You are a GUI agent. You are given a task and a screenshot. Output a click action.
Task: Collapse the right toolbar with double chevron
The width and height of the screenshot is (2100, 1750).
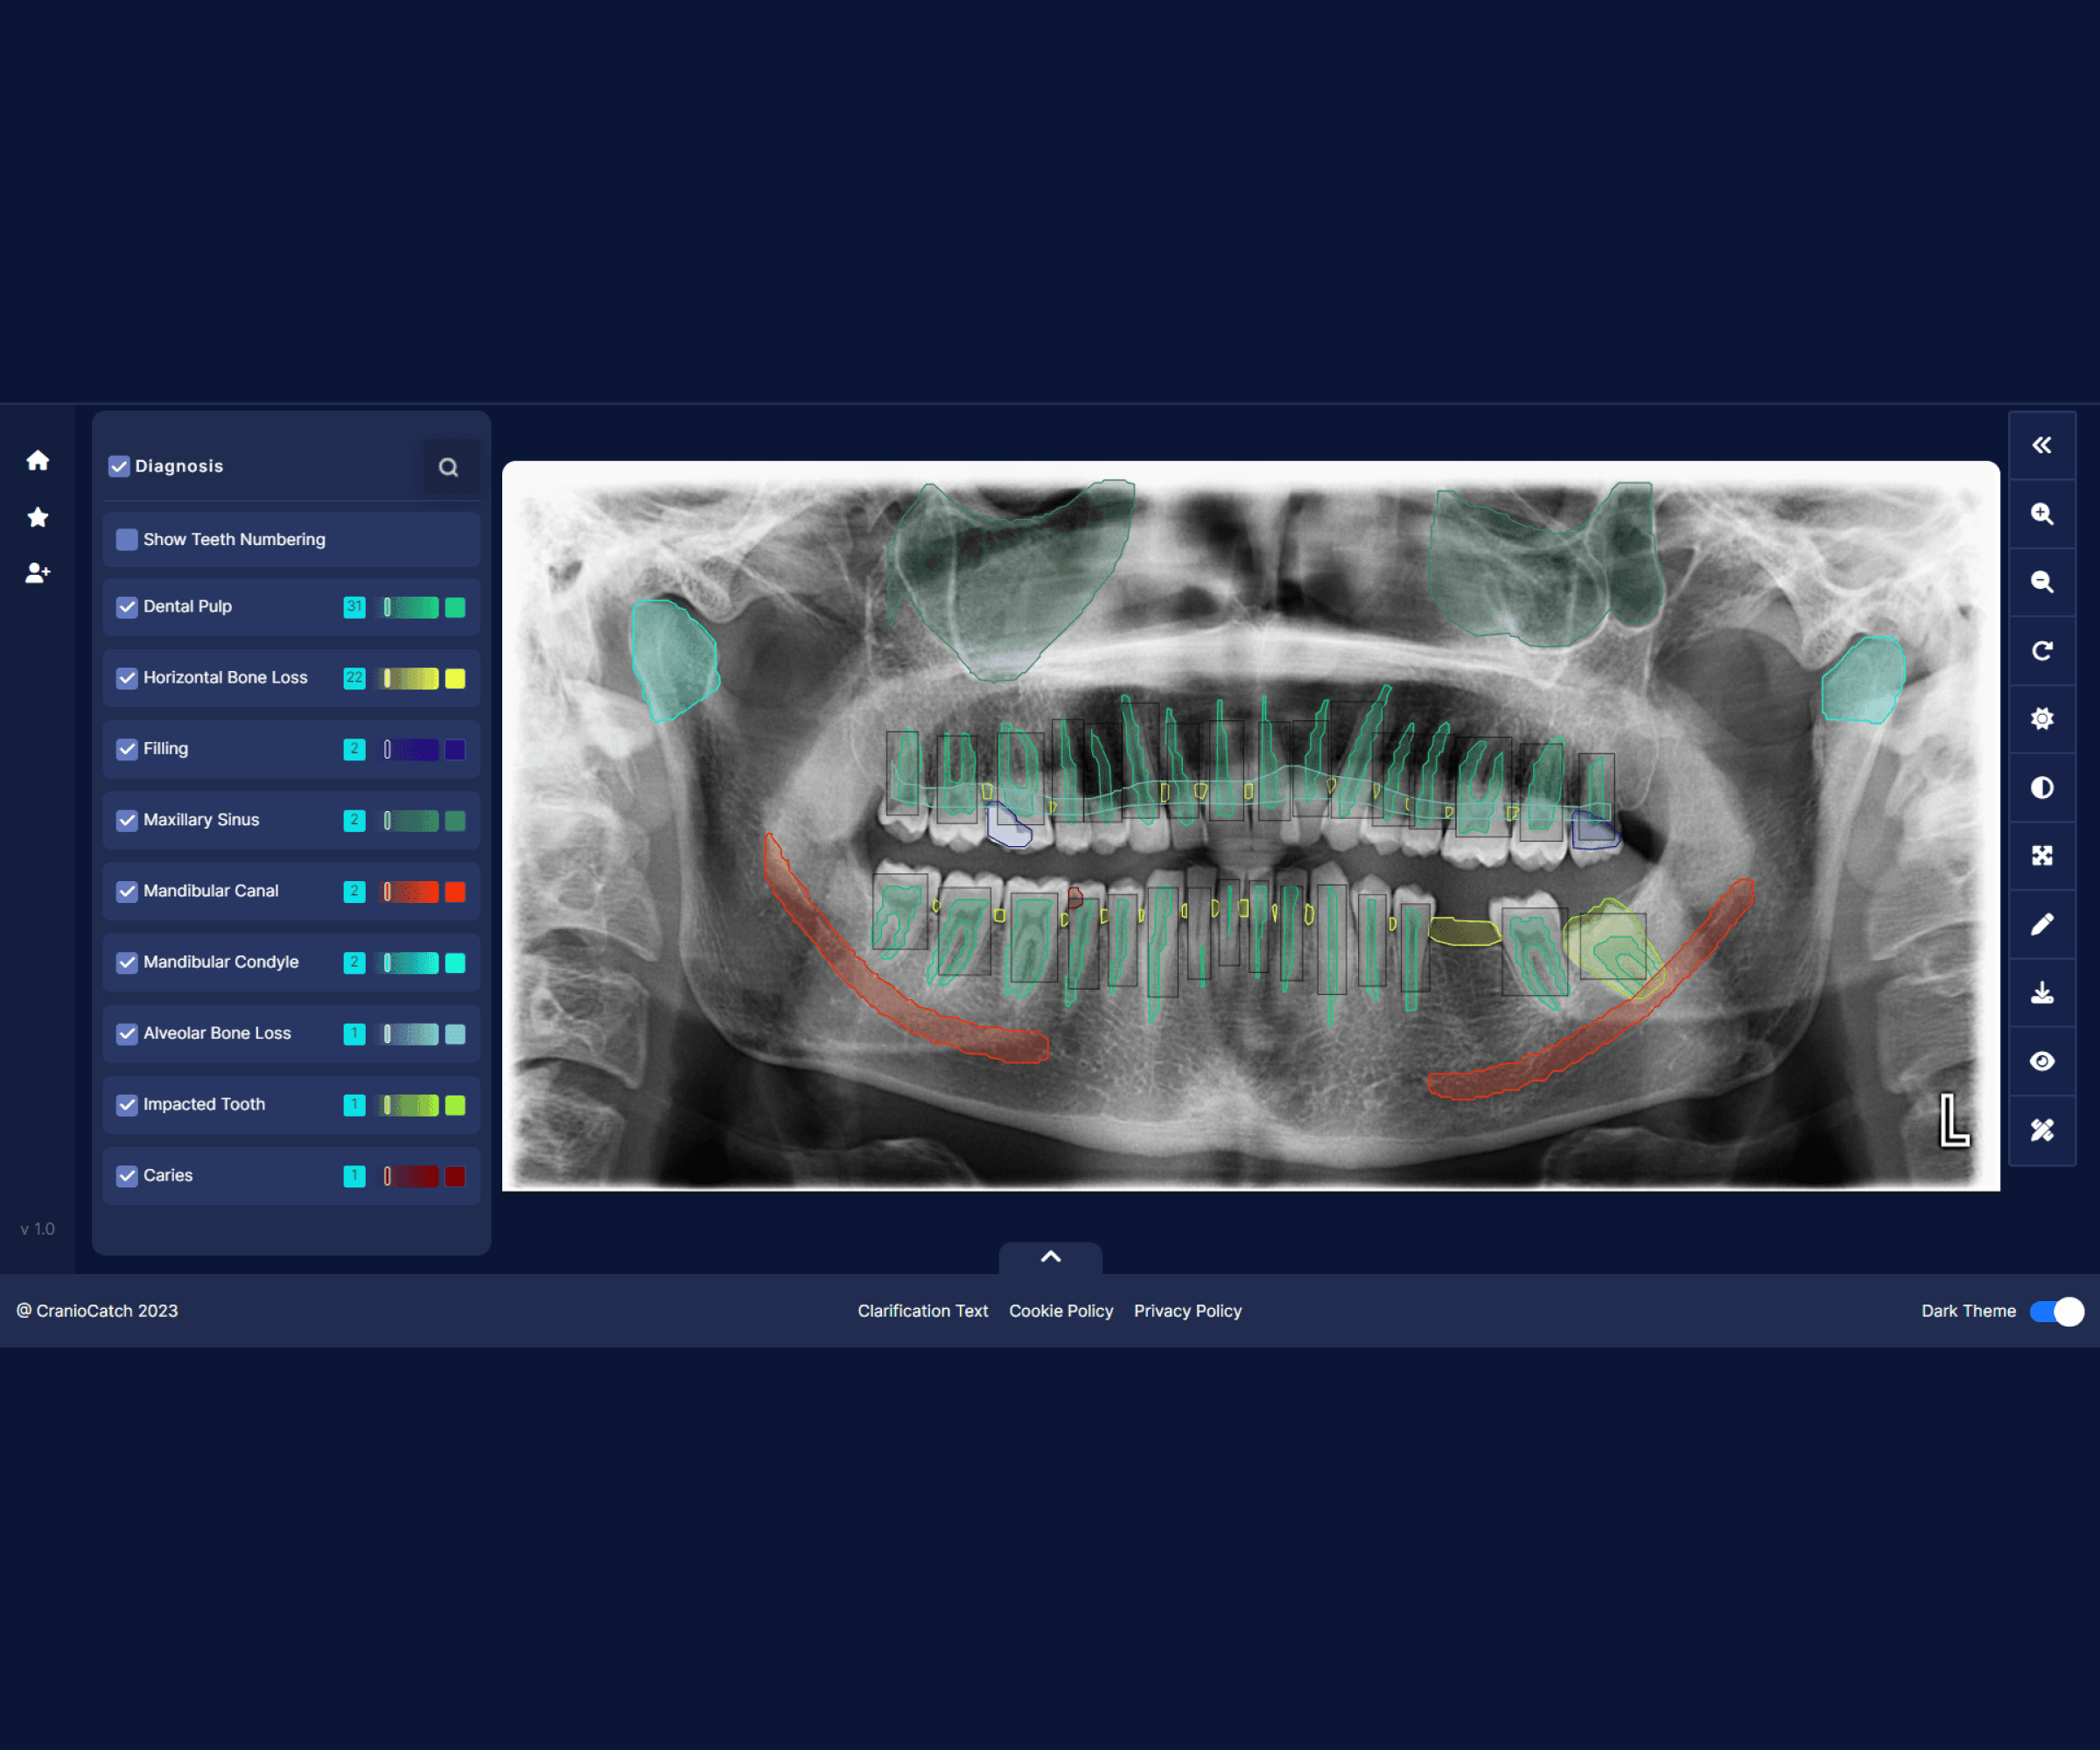pos(2042,445)
